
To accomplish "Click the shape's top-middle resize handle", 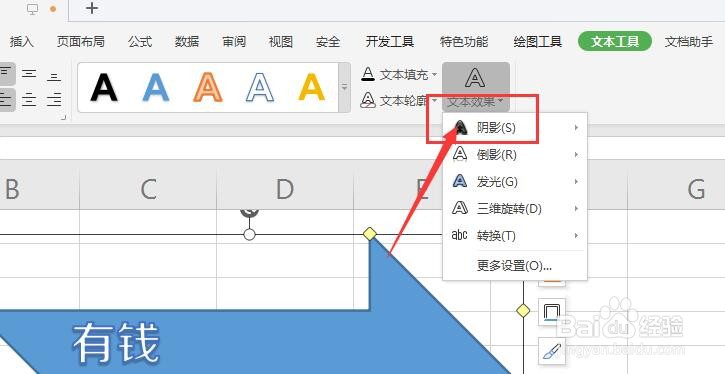I will click(x=249, y=234).
